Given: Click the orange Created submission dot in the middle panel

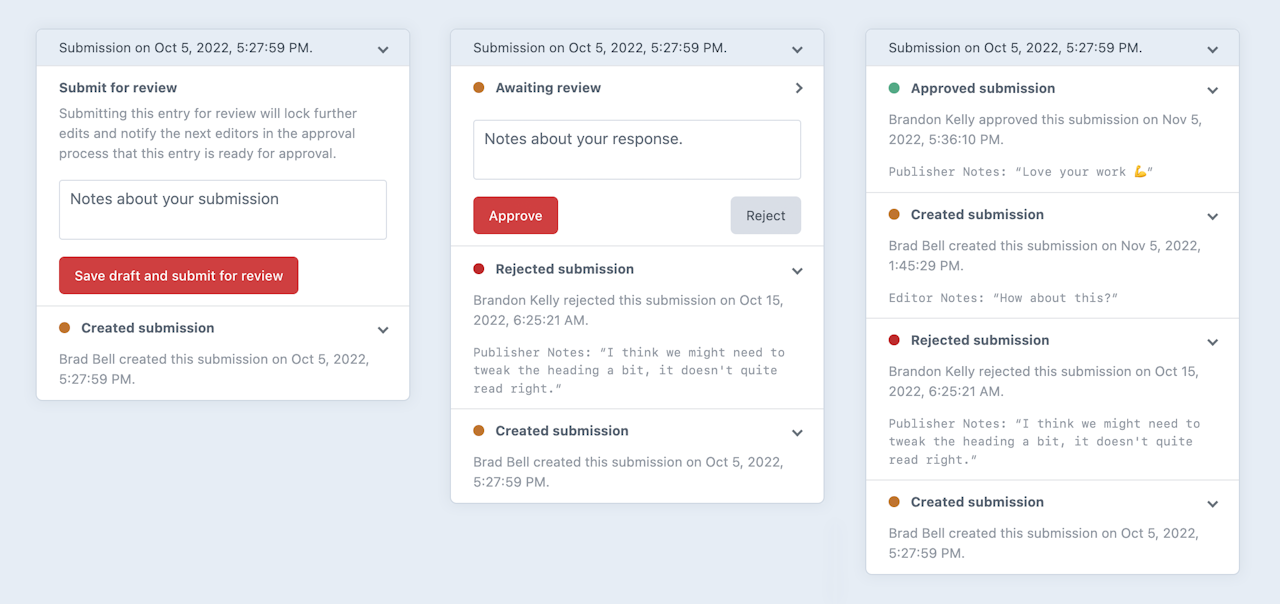Looking at the screenshot, I should (479, 431).
